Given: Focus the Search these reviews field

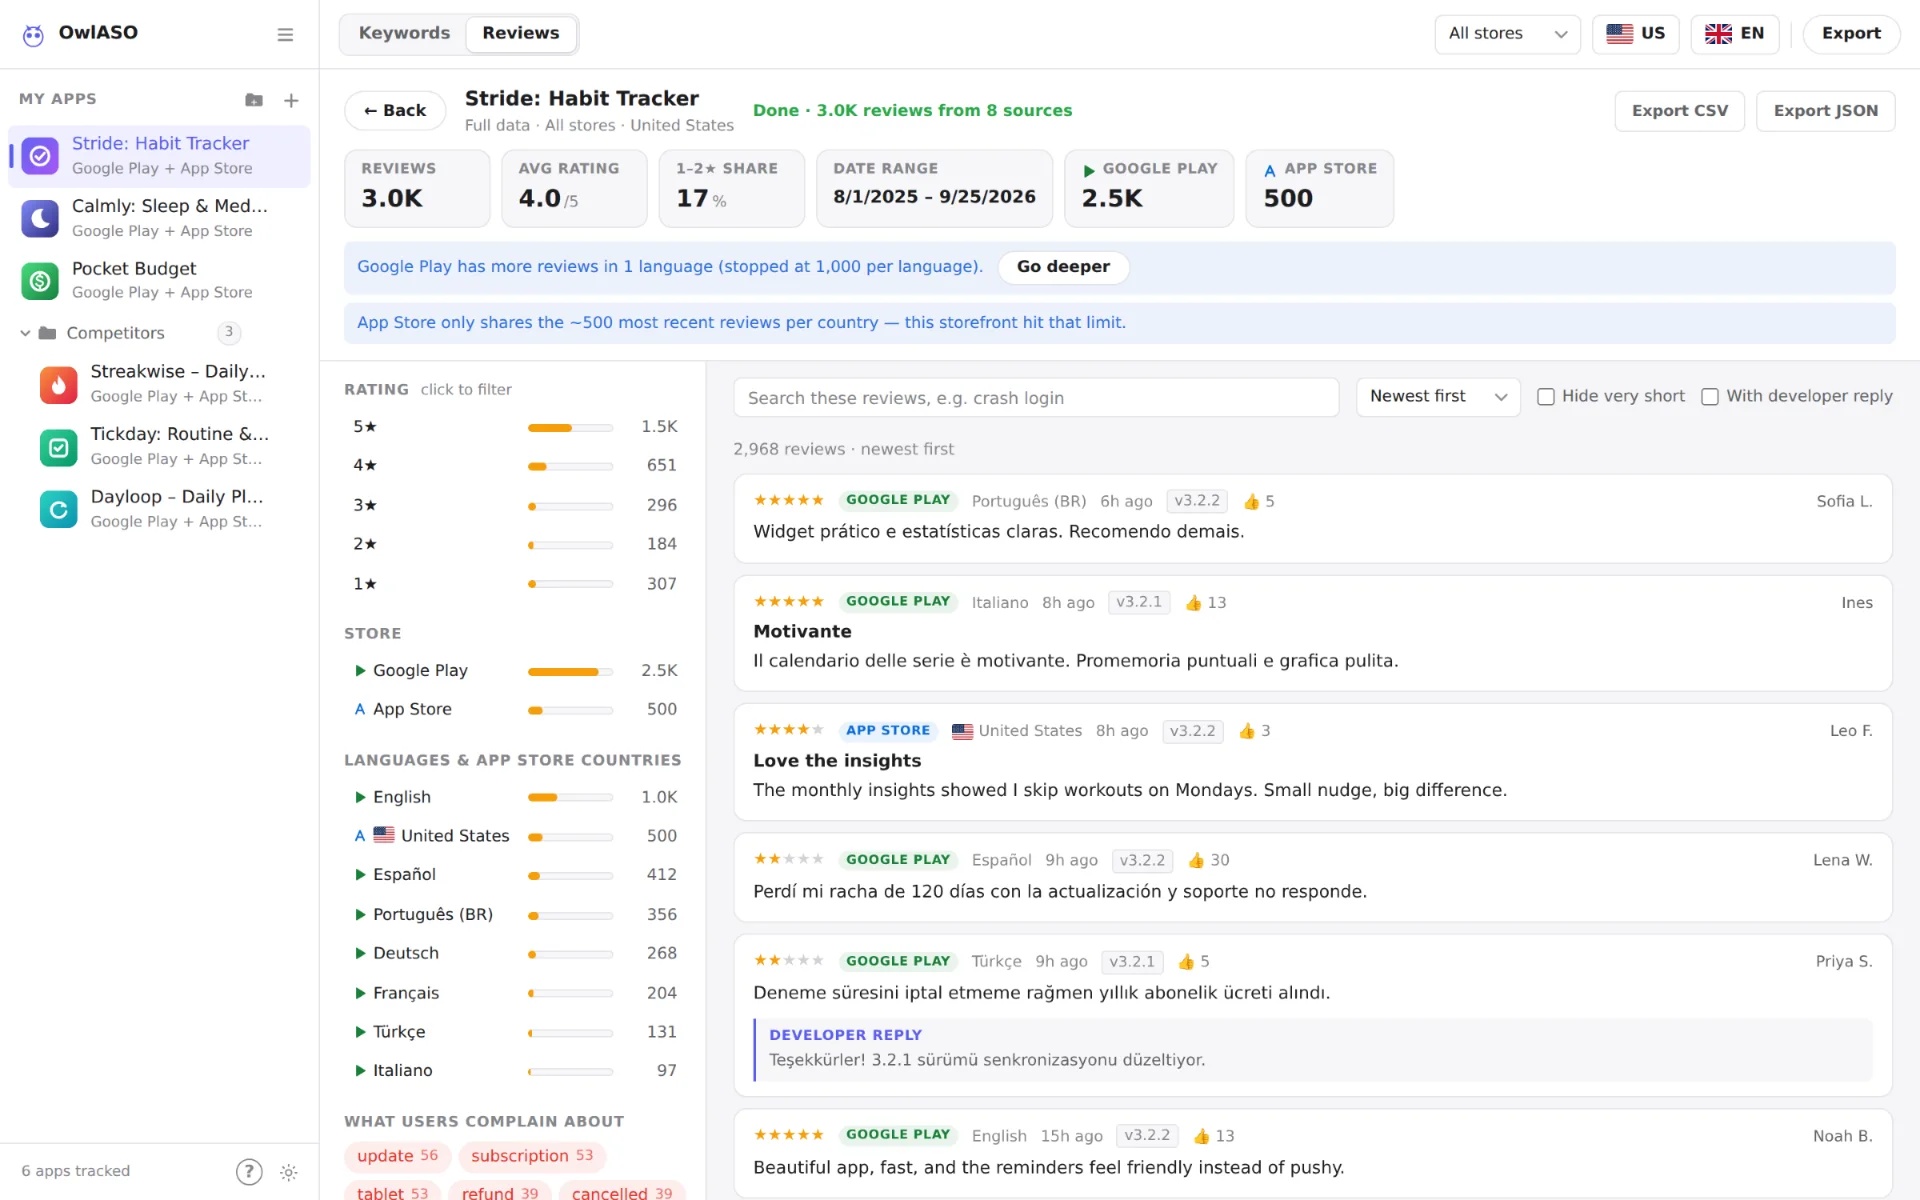Looking at the screenshot, I should pyautogui.click(x=1036, y=398).
